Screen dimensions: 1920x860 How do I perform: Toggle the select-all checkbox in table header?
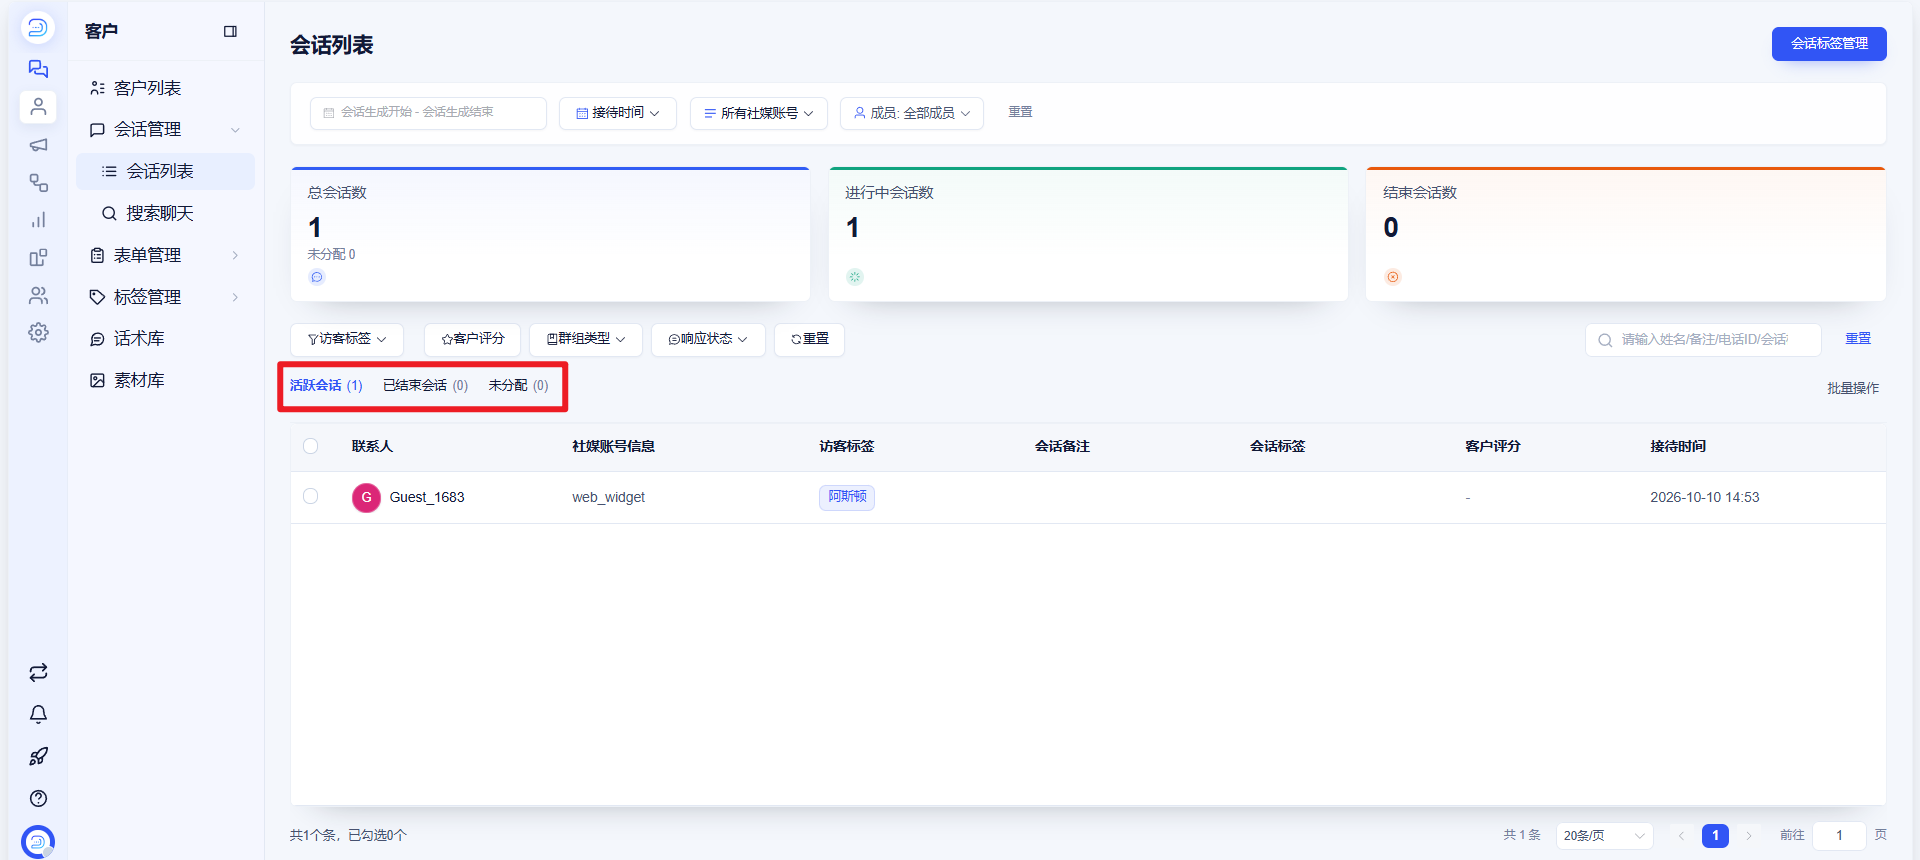[311, 446]
